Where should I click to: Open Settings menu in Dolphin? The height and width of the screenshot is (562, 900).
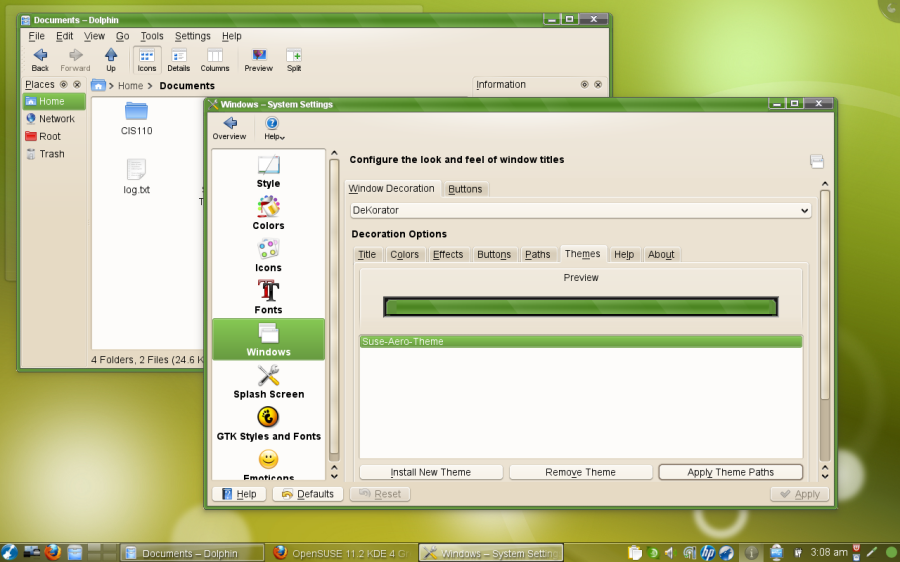192,36
